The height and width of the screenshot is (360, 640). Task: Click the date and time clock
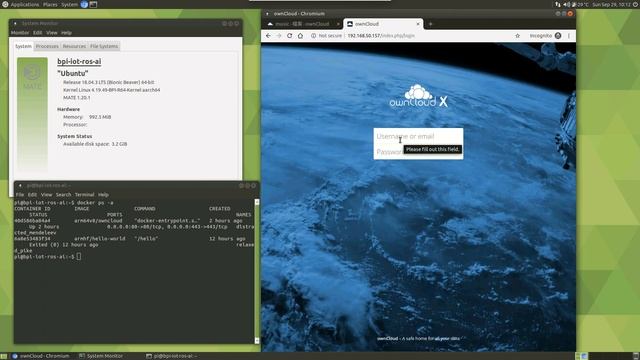point(611,4)
